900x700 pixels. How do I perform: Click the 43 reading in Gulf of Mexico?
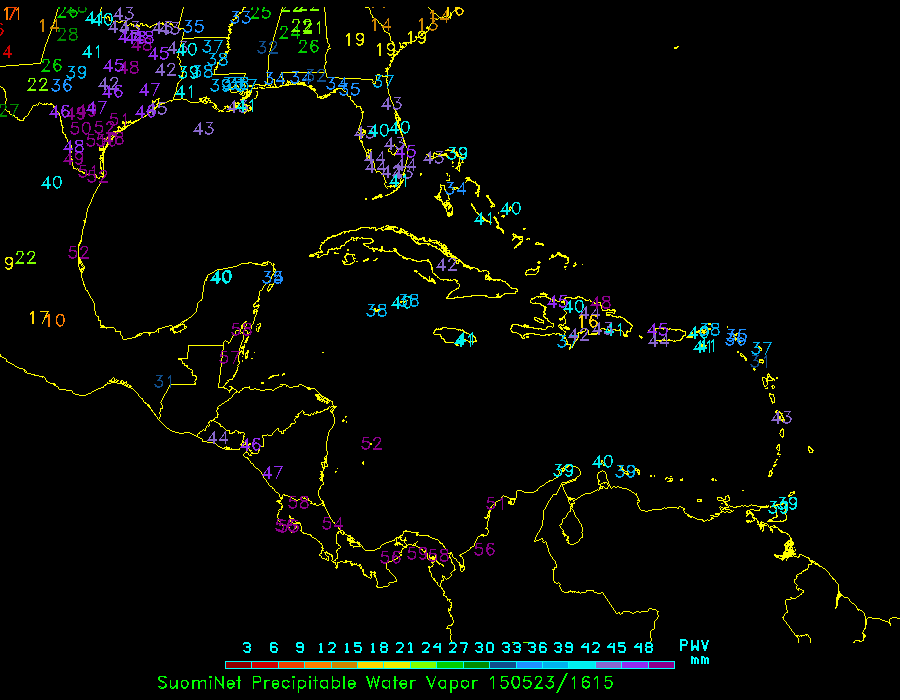[204, 128]
